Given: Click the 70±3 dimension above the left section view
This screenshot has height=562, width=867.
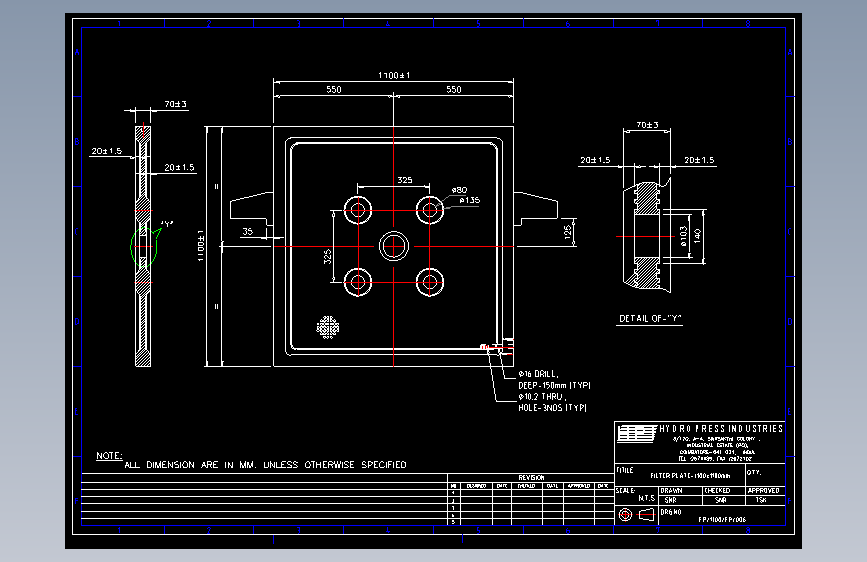Looking at the screenshot, I should 175,104.
